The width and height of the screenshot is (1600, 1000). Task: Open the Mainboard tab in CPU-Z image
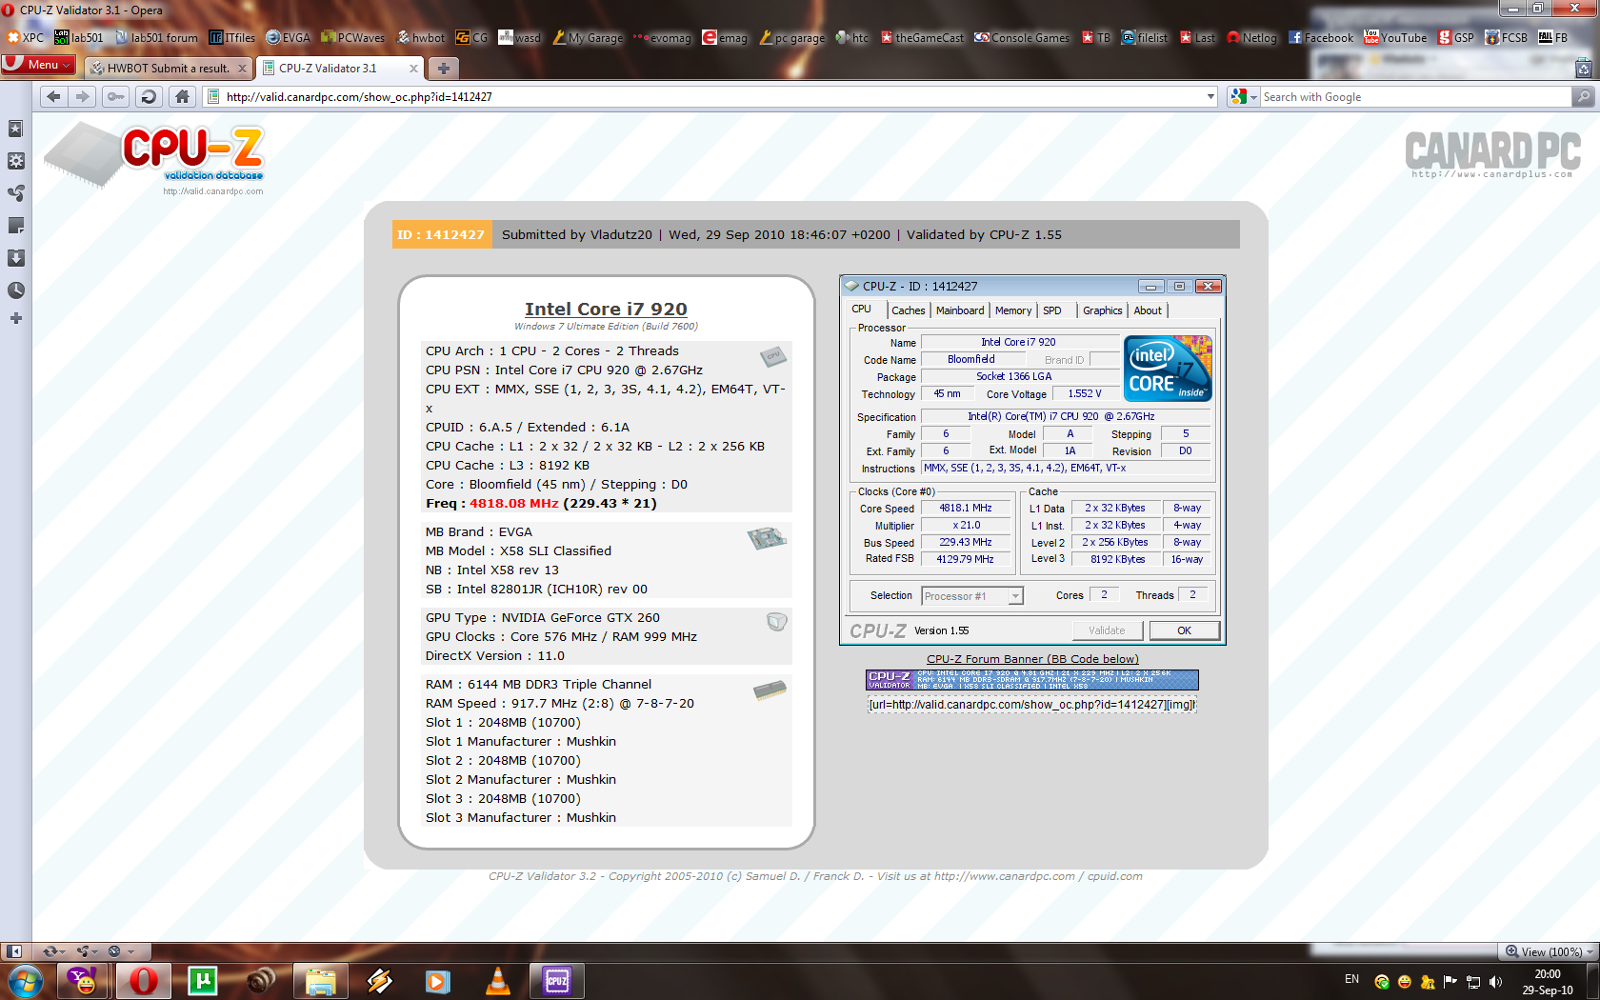[x=960, y=311]
